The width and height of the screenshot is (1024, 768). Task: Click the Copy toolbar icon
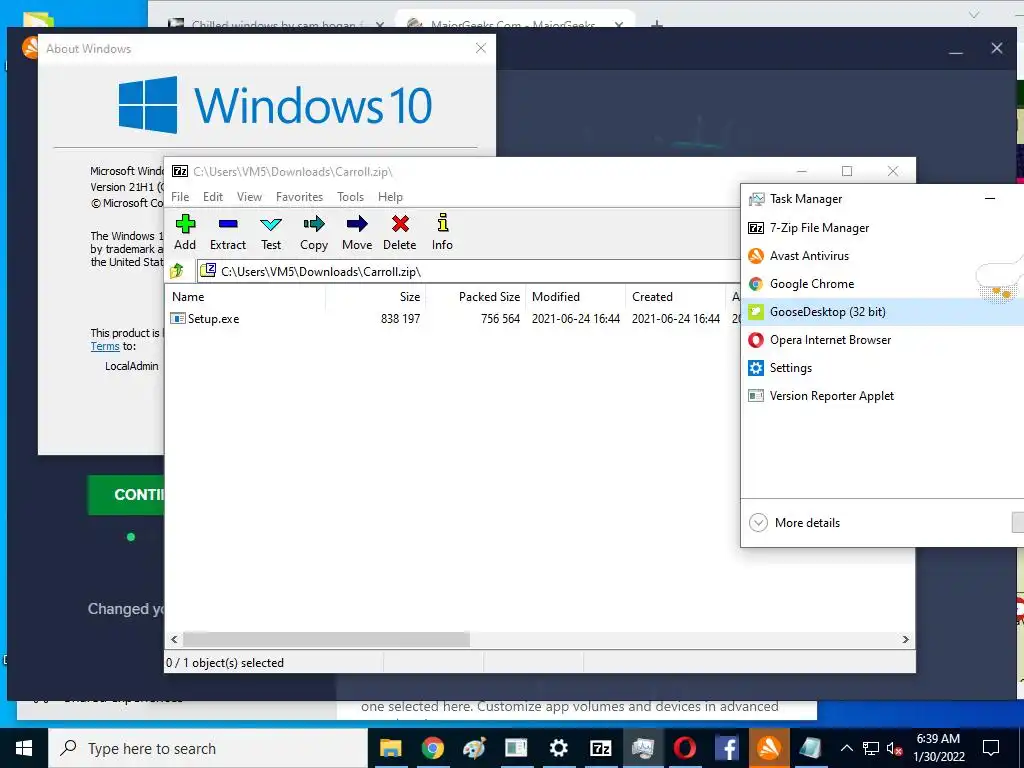[313, 232]
